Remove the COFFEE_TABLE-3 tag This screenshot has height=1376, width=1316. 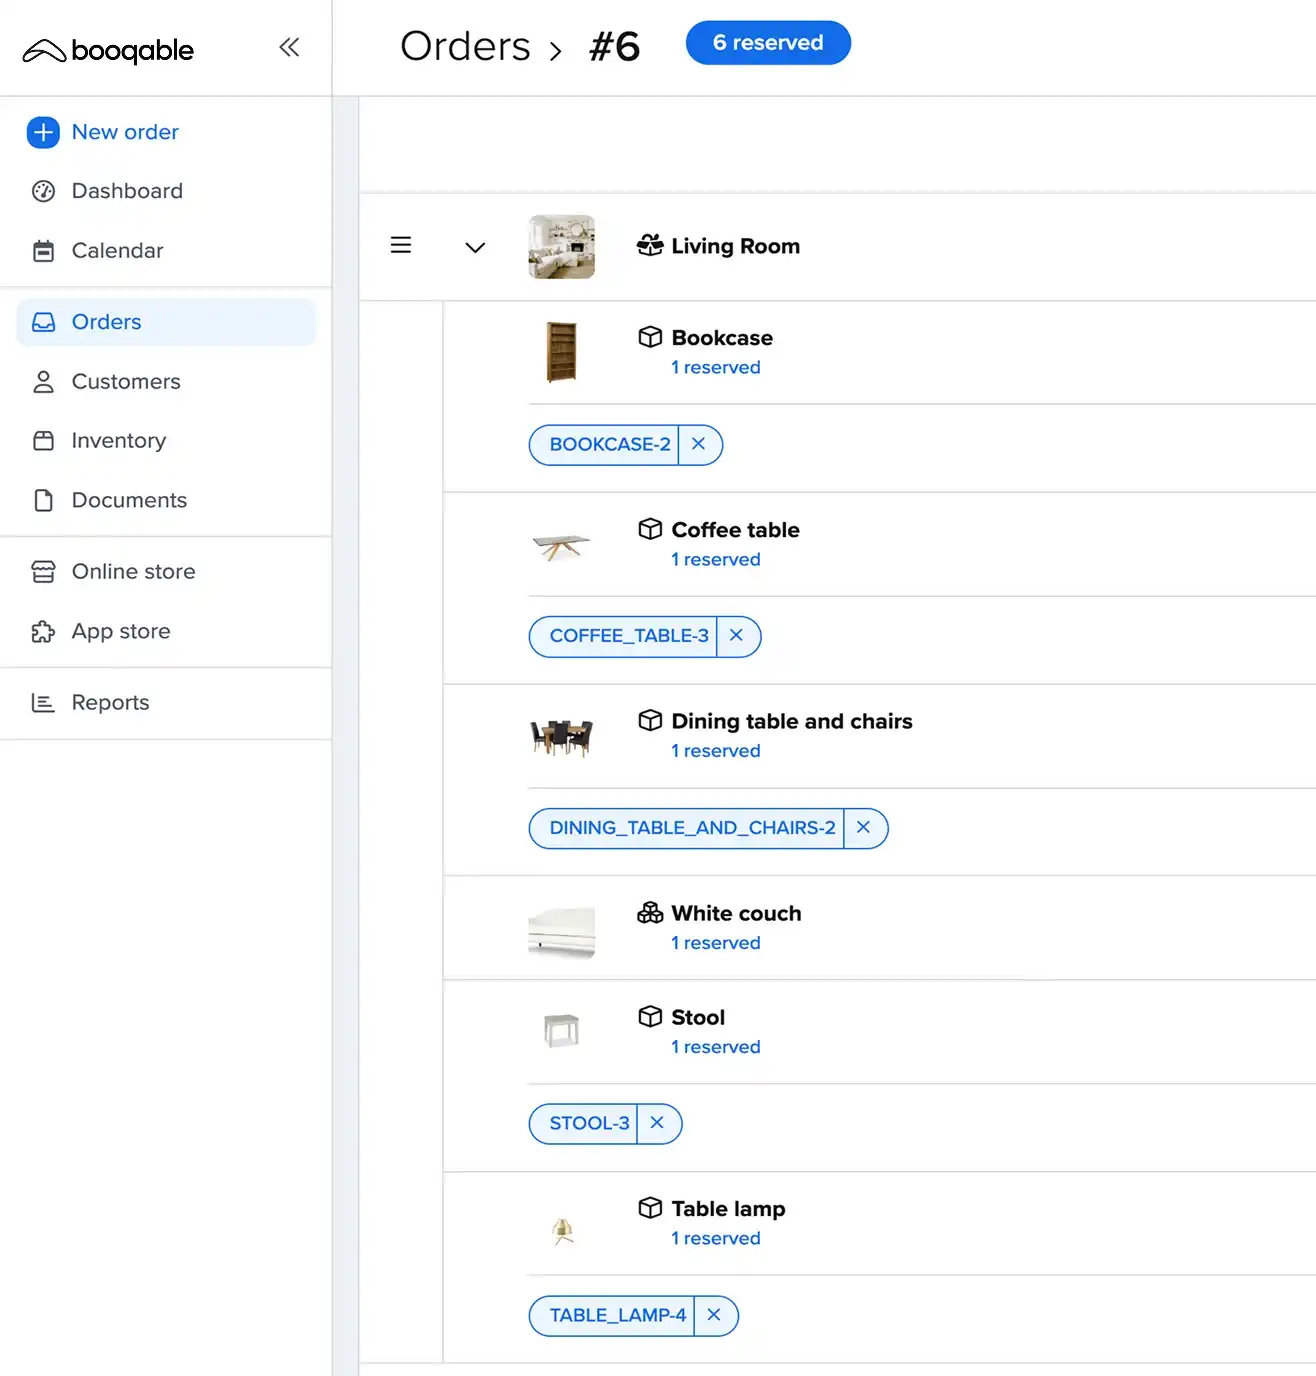pos(737,636)
